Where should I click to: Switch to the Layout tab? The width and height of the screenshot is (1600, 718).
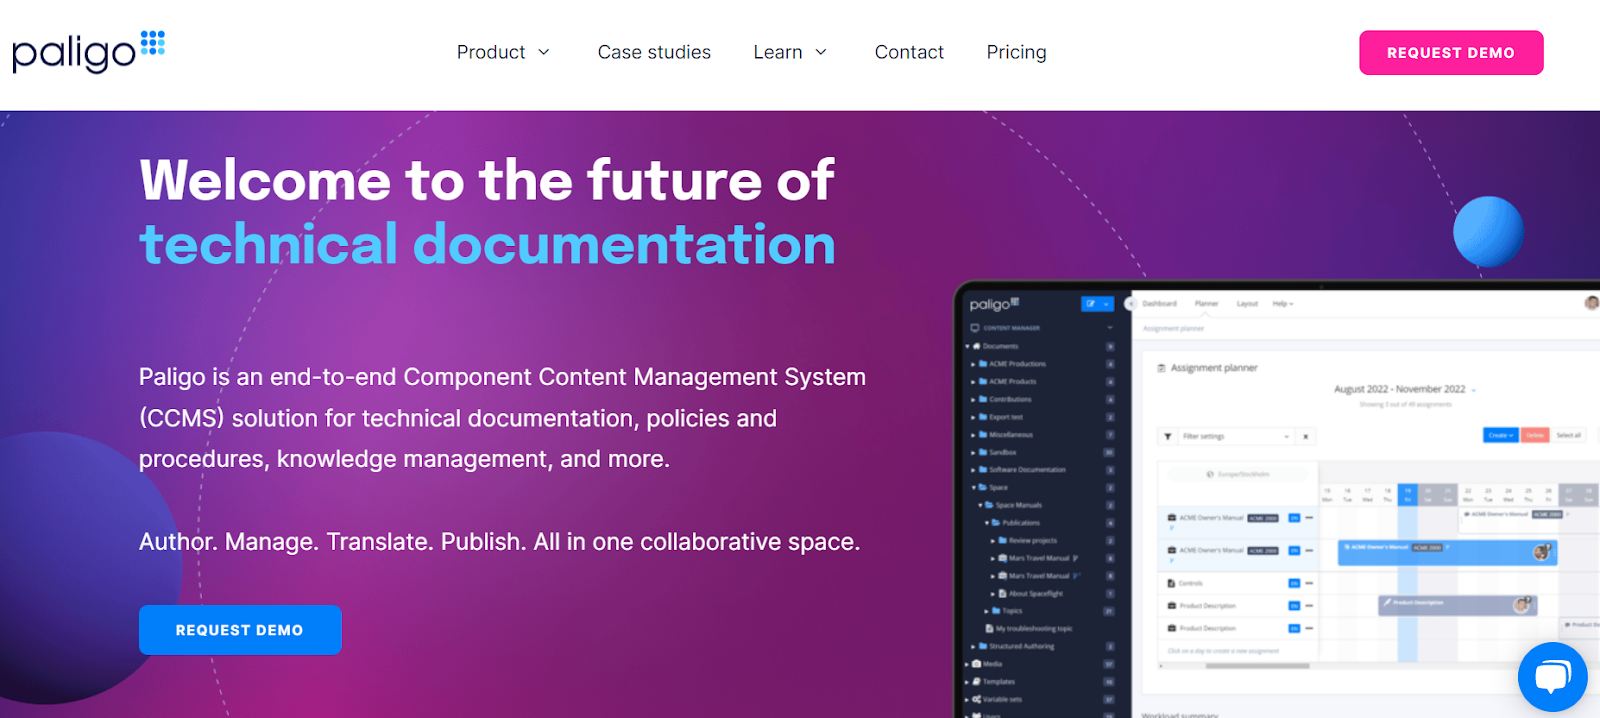(x=1247, y=303)
